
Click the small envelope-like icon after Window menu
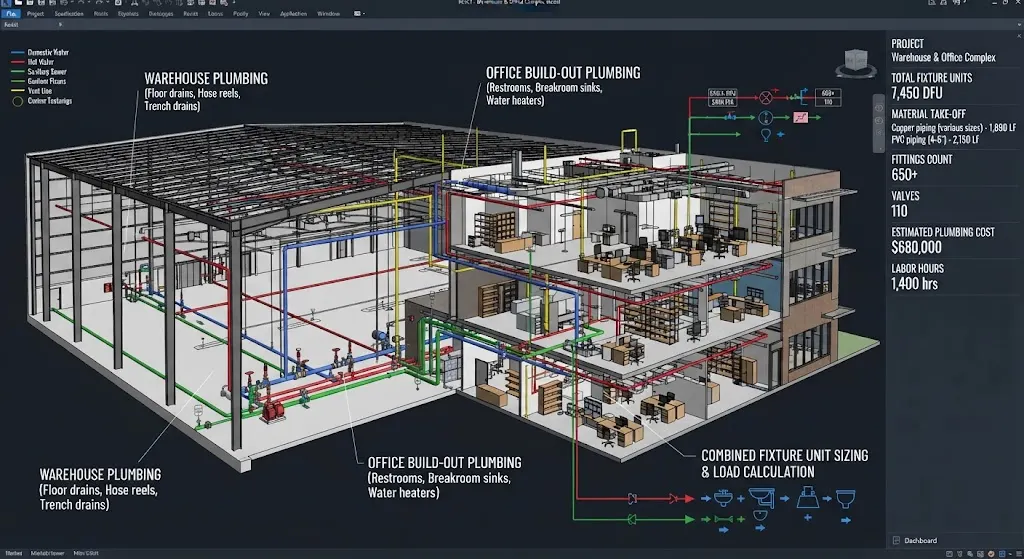click(358, 13)
